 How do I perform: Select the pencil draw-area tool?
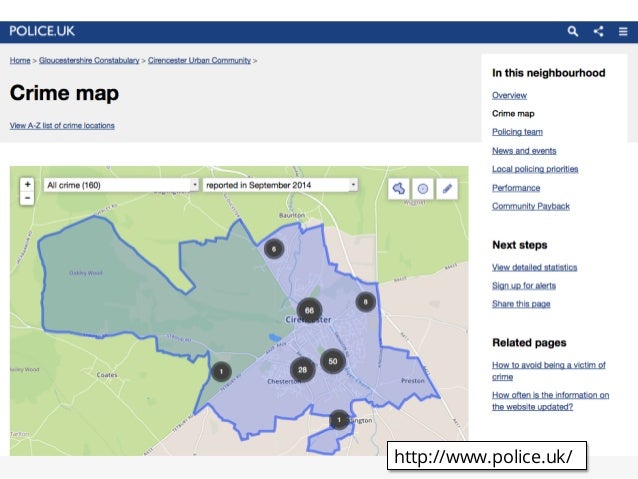click(447, 188)
